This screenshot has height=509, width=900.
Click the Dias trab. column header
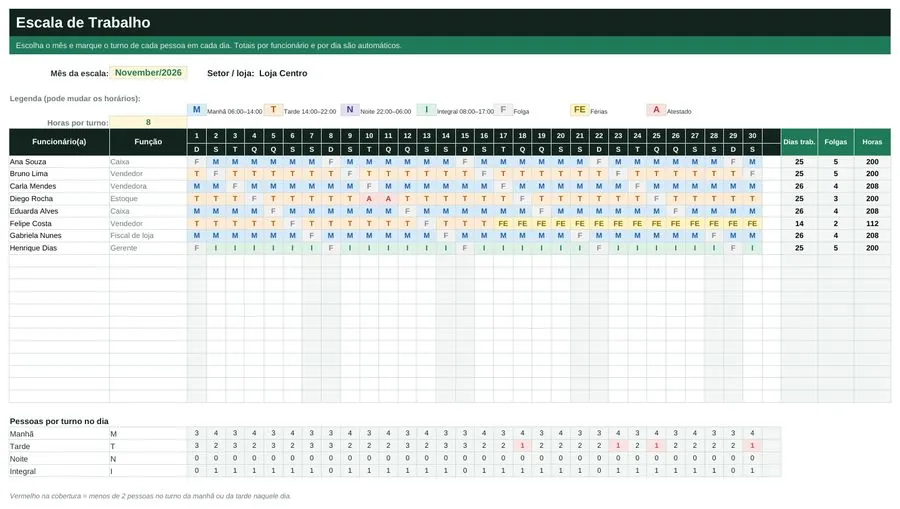point(799,142)
